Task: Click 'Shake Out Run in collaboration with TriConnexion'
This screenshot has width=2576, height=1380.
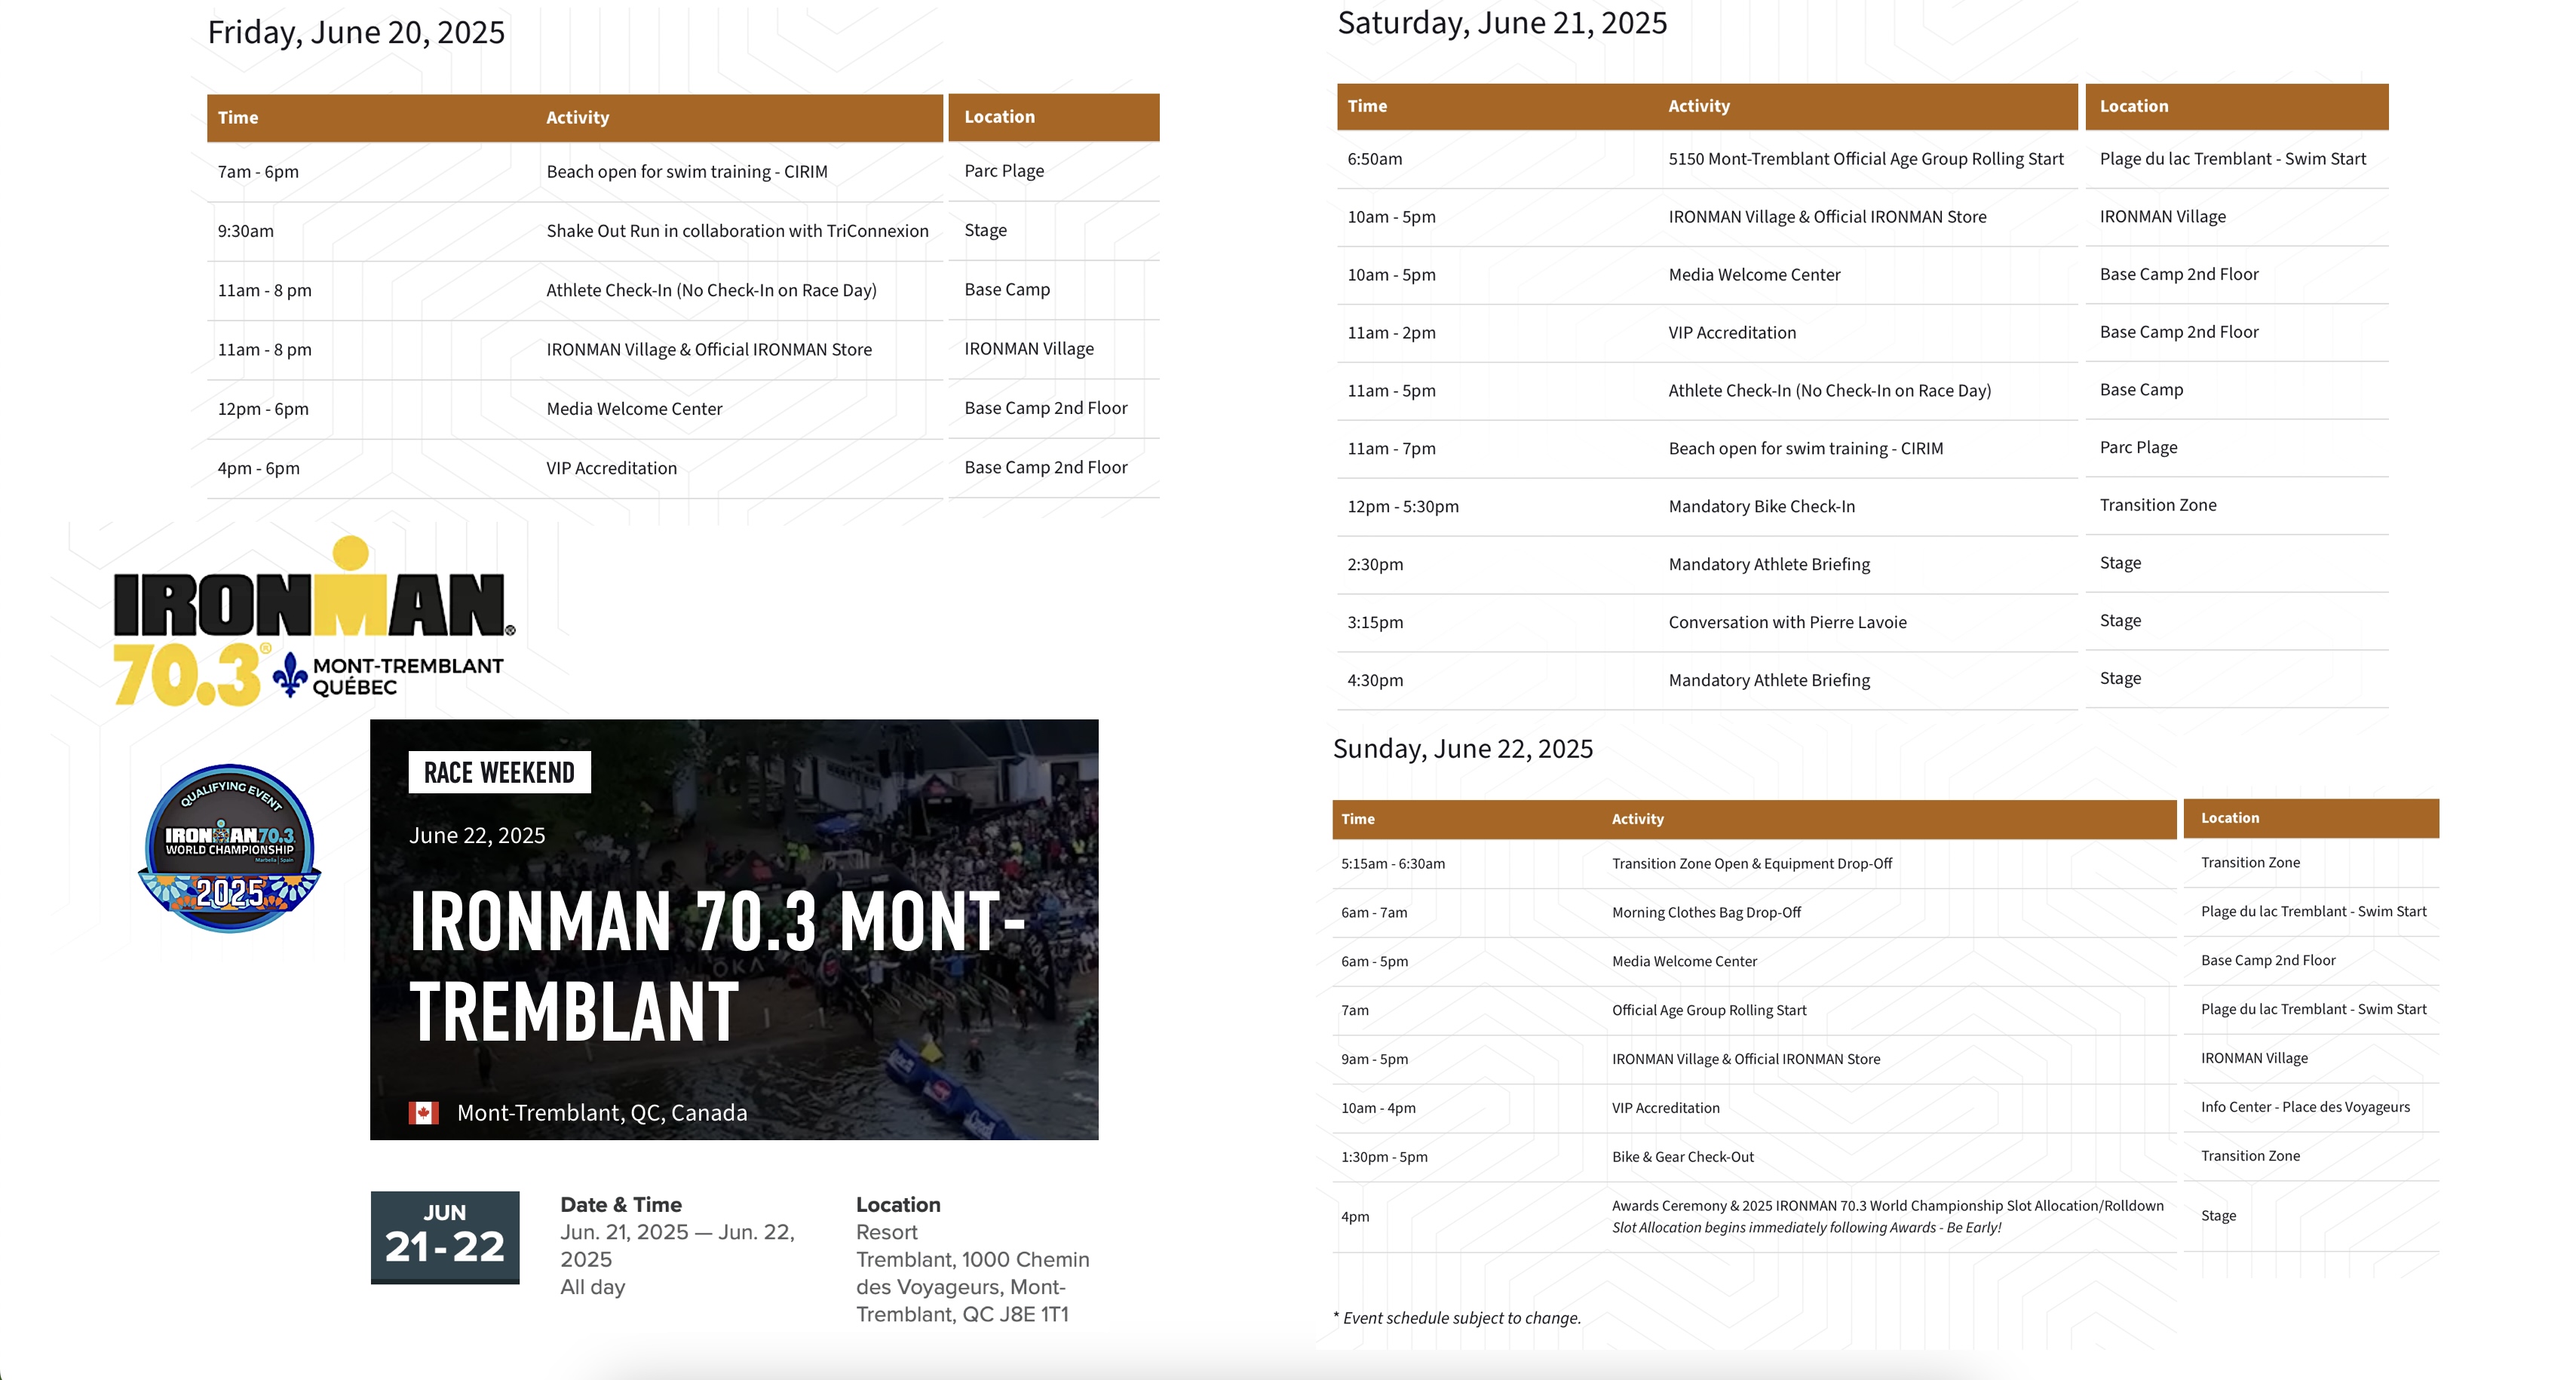Action: click(x=737, y=231)
